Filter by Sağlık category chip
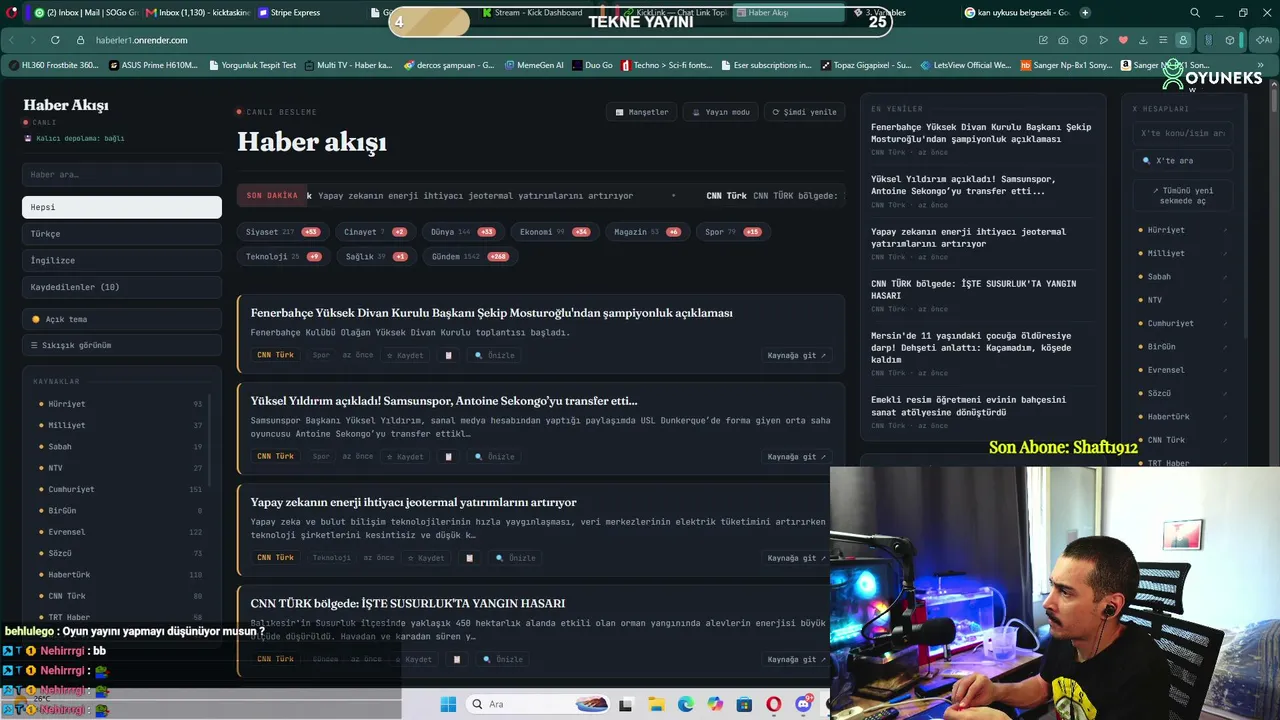The image size is (1280, 720). click(x=377, y=257)
